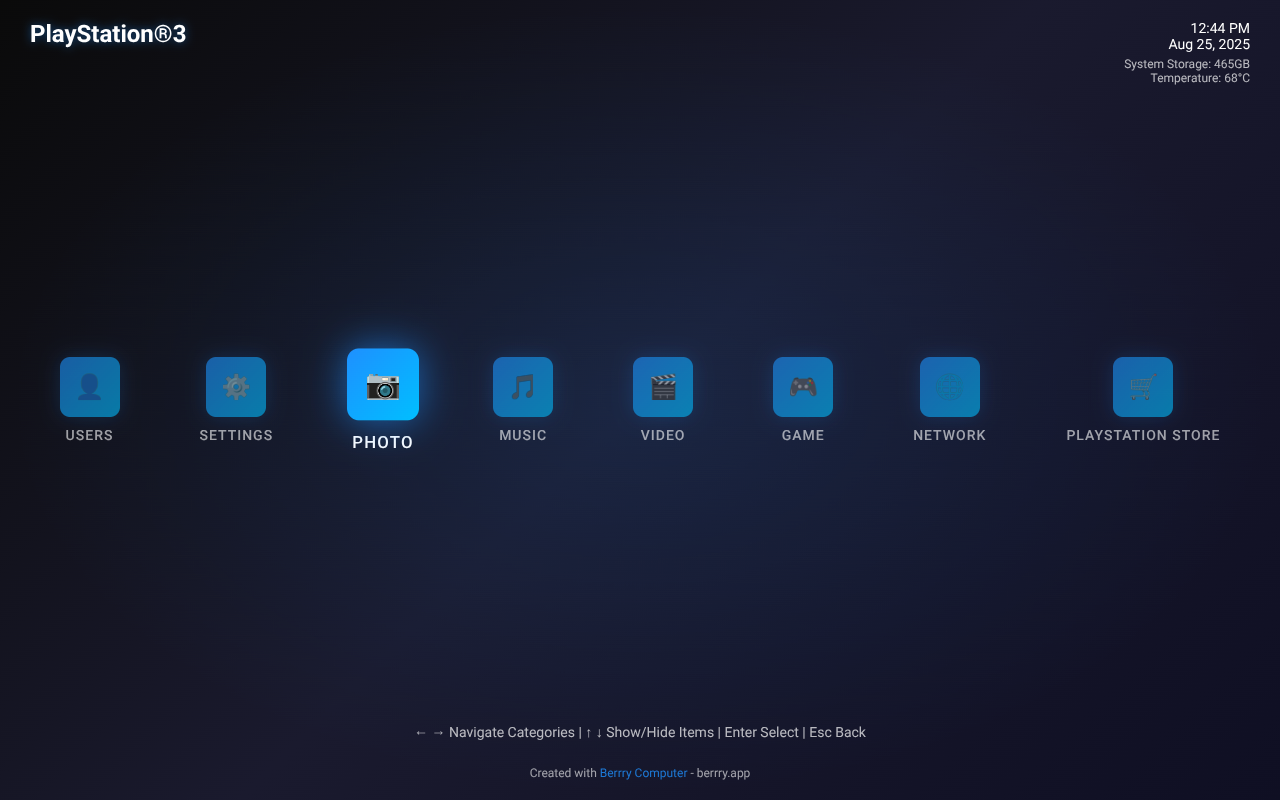1280x800 pixels.
Task: Choose the SETTINGS category label
Action: [236, 435]
